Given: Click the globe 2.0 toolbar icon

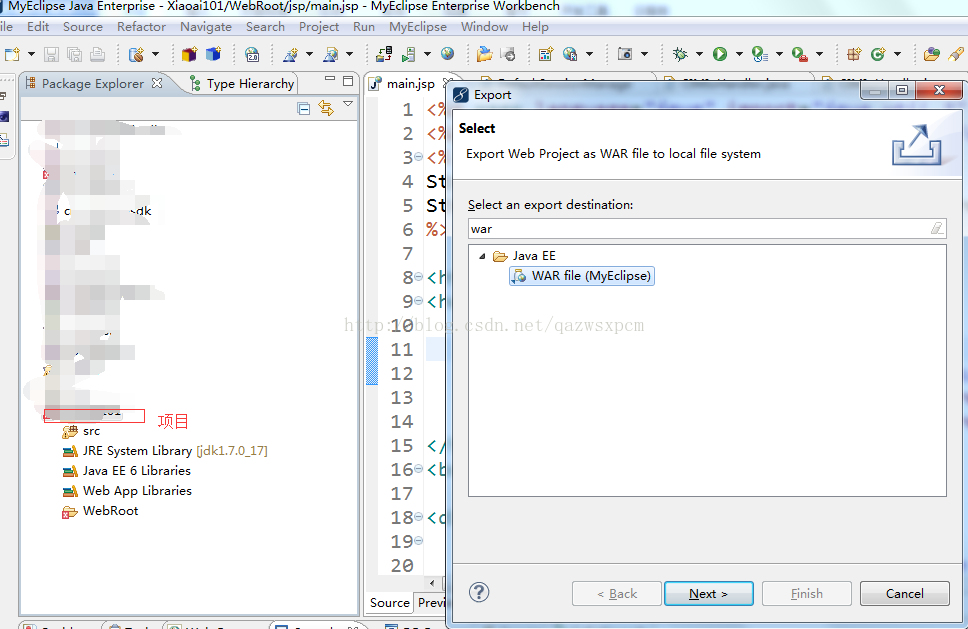Looking at the screenshot, I should (x=252, y=54).
